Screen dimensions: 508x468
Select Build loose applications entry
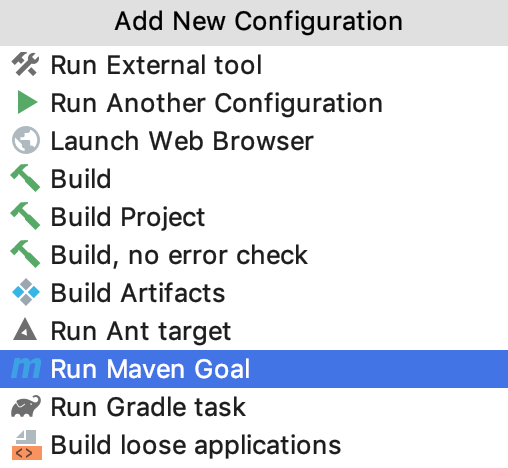pyautogui.click(x=254, y=445)
